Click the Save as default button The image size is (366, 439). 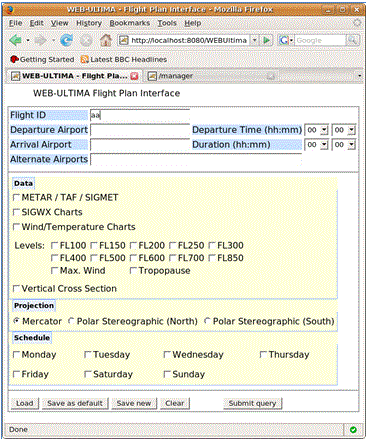point(75,403)
